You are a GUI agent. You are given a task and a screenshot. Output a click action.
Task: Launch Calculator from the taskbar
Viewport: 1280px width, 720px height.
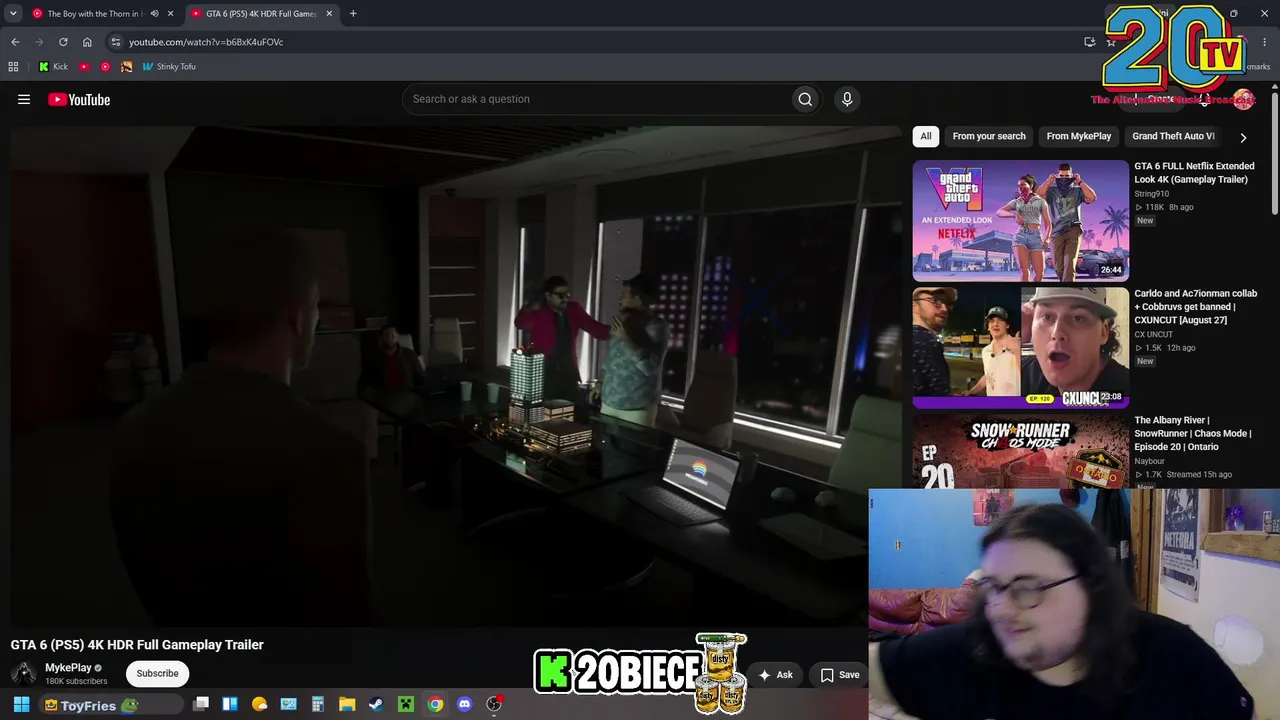pyautogui.click(x=317, y=704)
